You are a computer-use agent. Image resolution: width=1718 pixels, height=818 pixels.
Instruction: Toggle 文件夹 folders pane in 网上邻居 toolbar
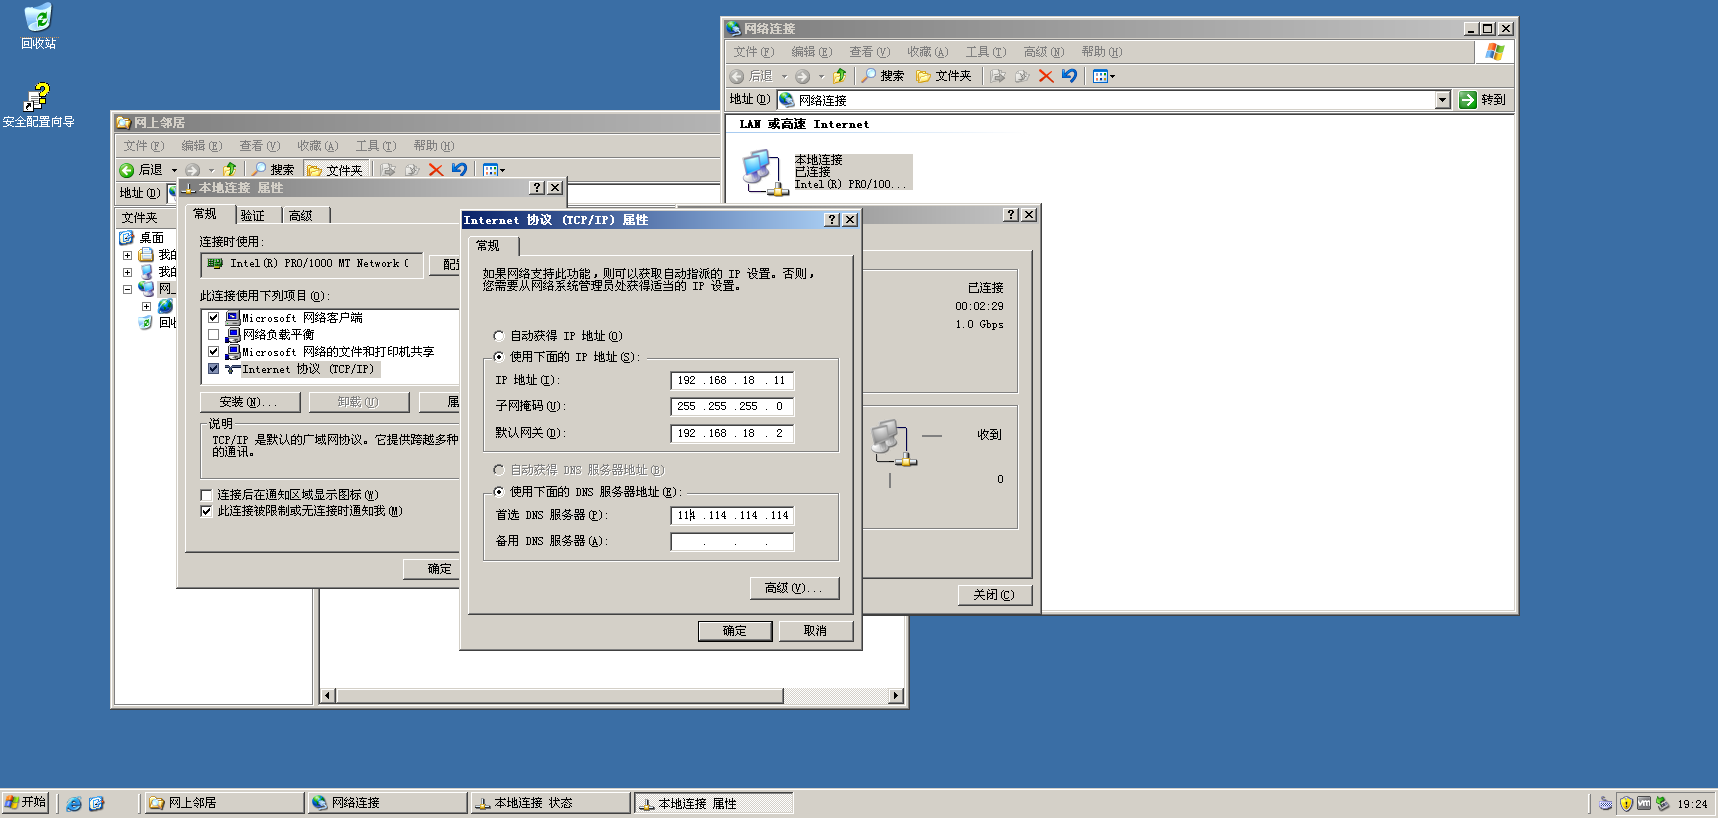tap(335, 170)
